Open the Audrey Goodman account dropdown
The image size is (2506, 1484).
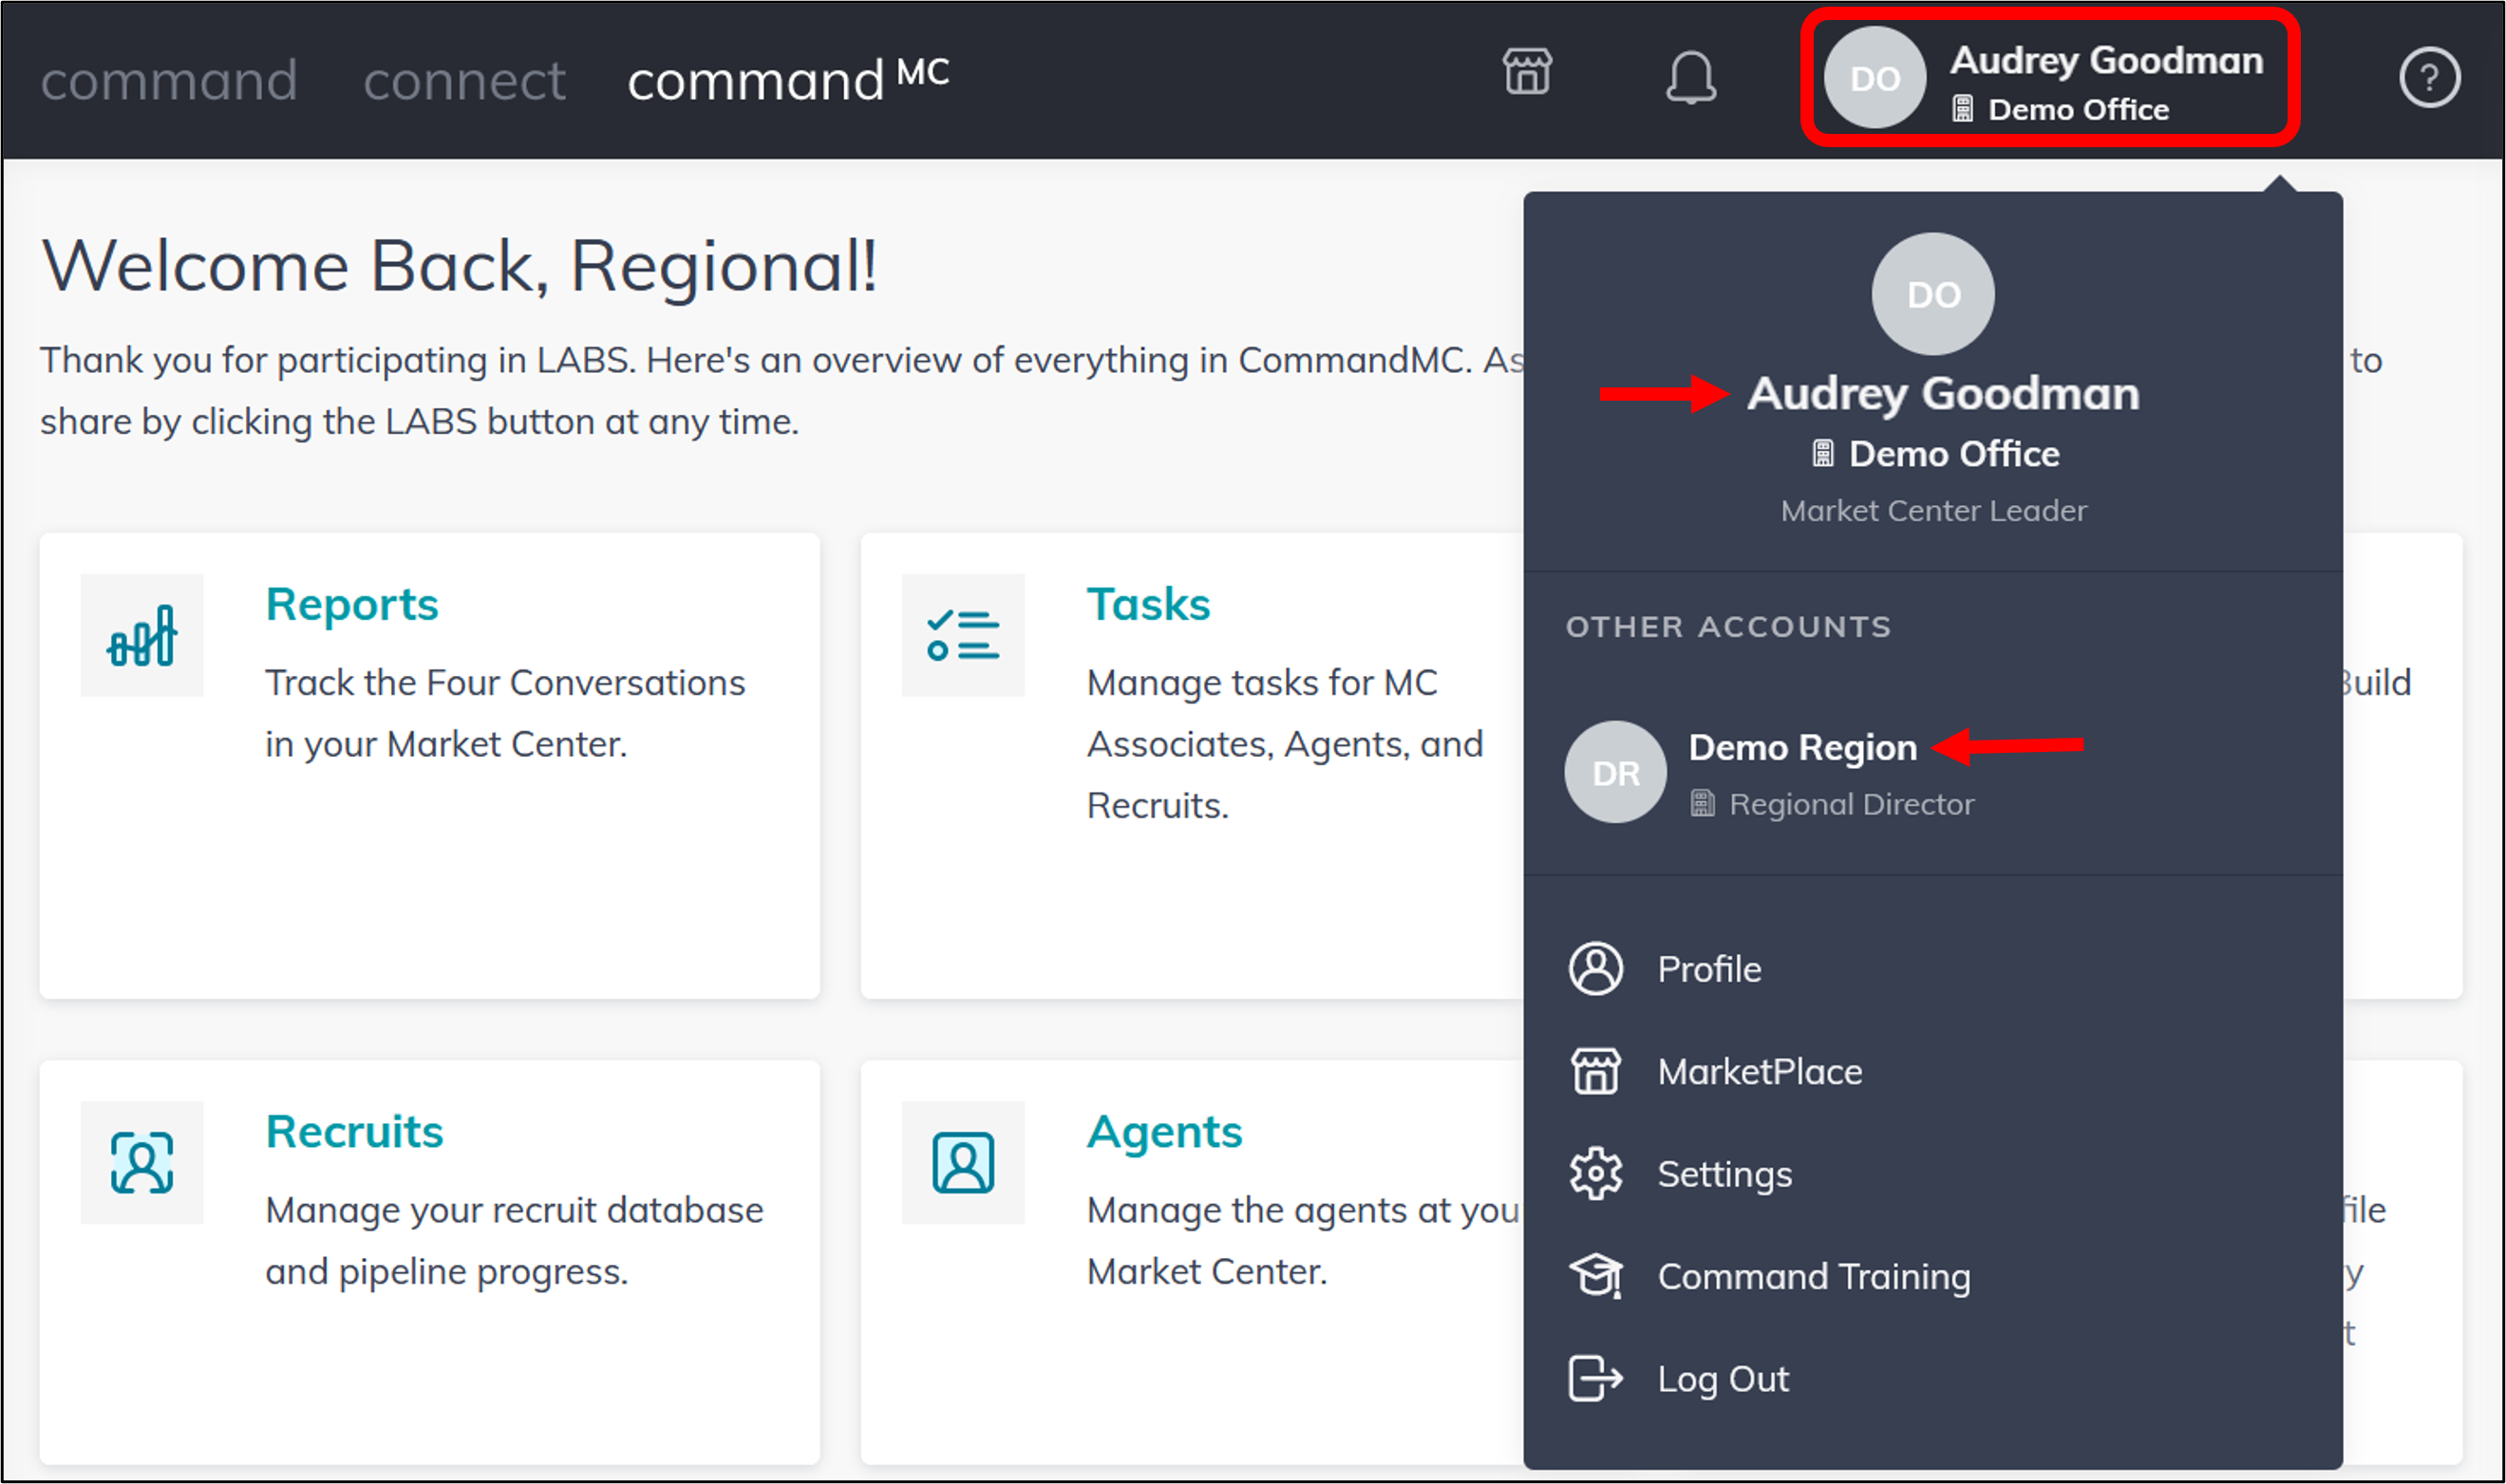coord(2050,77)
